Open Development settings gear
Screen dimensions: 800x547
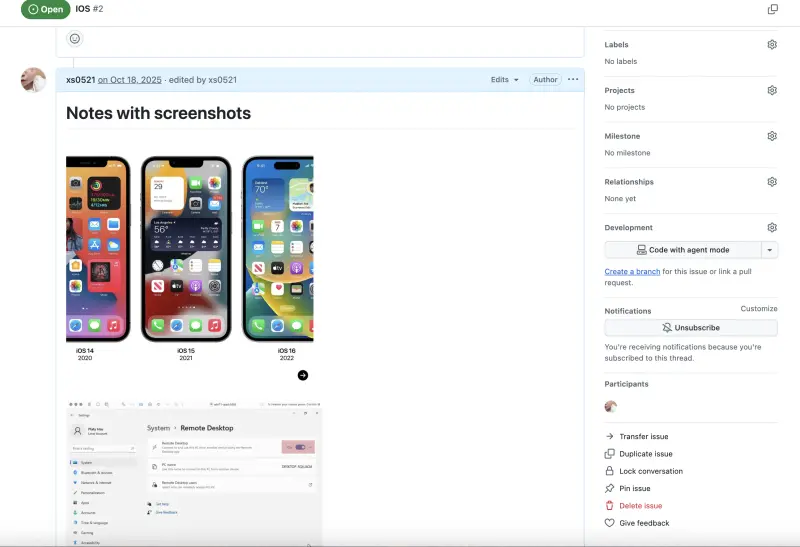coord(772,228)
